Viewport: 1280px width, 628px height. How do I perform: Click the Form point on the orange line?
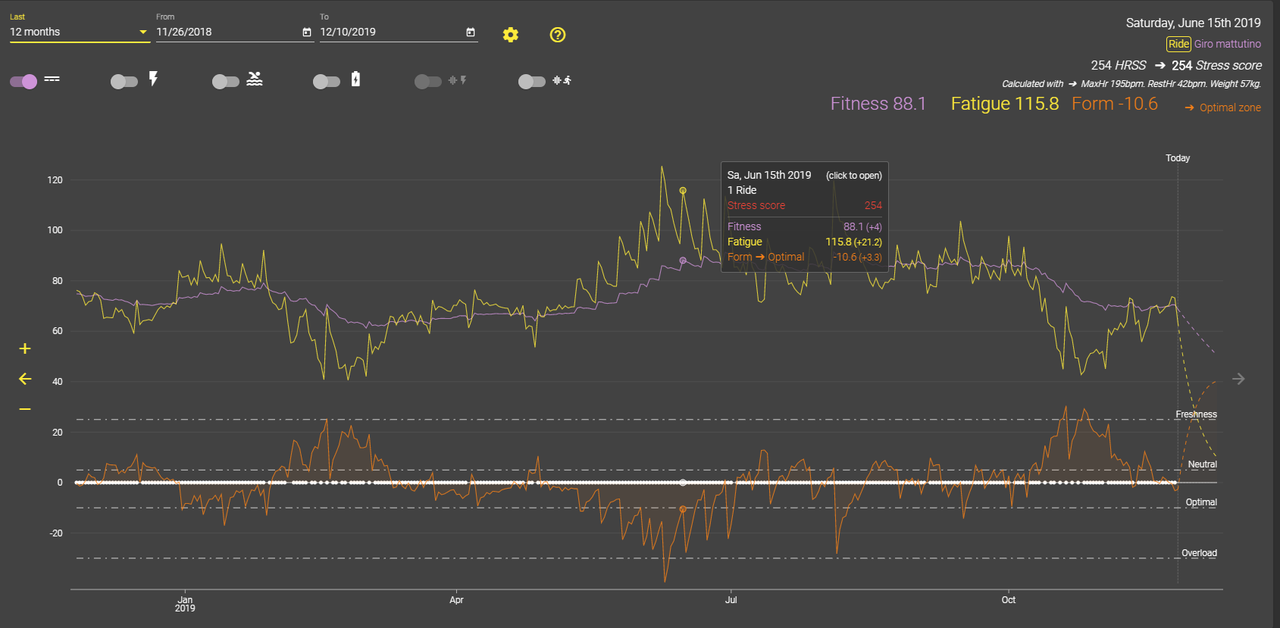click(x=683, y=509)
